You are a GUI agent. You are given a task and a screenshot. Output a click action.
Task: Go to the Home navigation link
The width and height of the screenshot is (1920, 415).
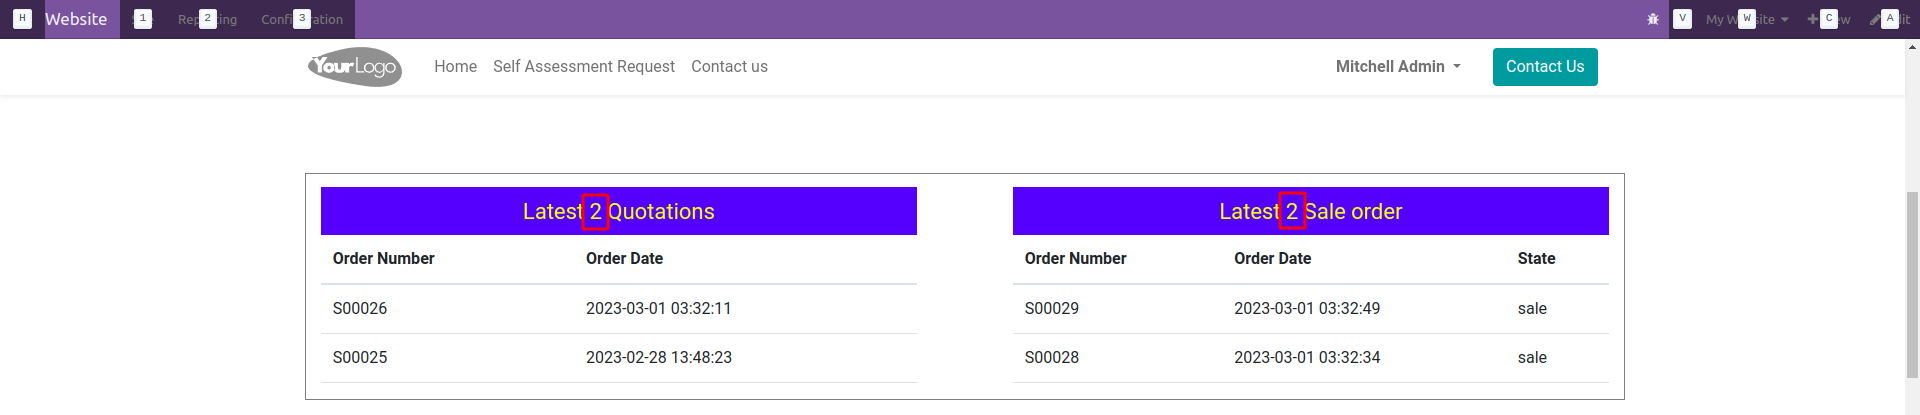click(x=455, y=67)
